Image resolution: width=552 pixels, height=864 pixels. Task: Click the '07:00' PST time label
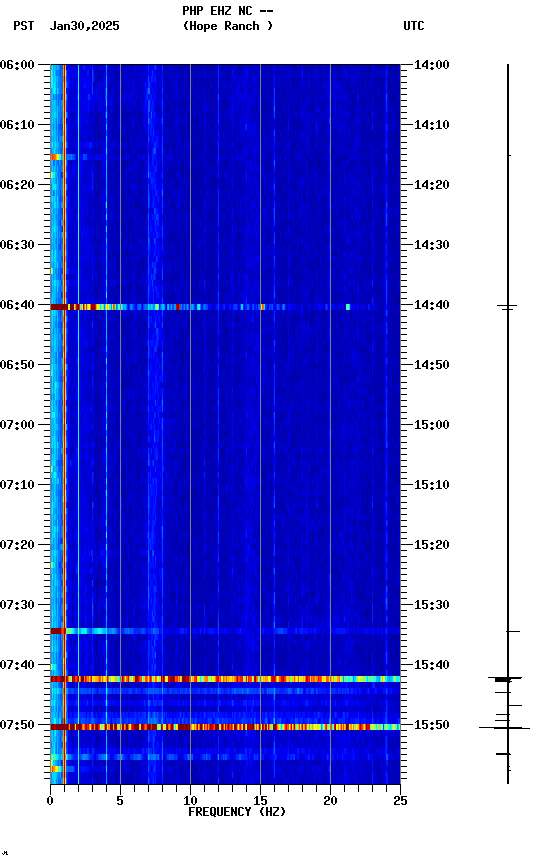(x=17, y=425)
